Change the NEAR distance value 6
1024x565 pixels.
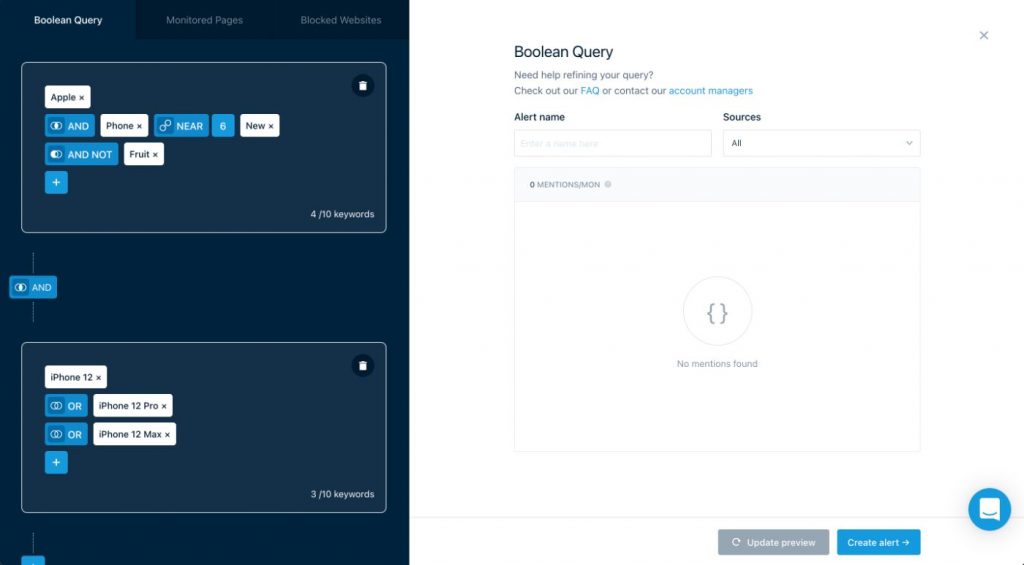coord(223,125)
